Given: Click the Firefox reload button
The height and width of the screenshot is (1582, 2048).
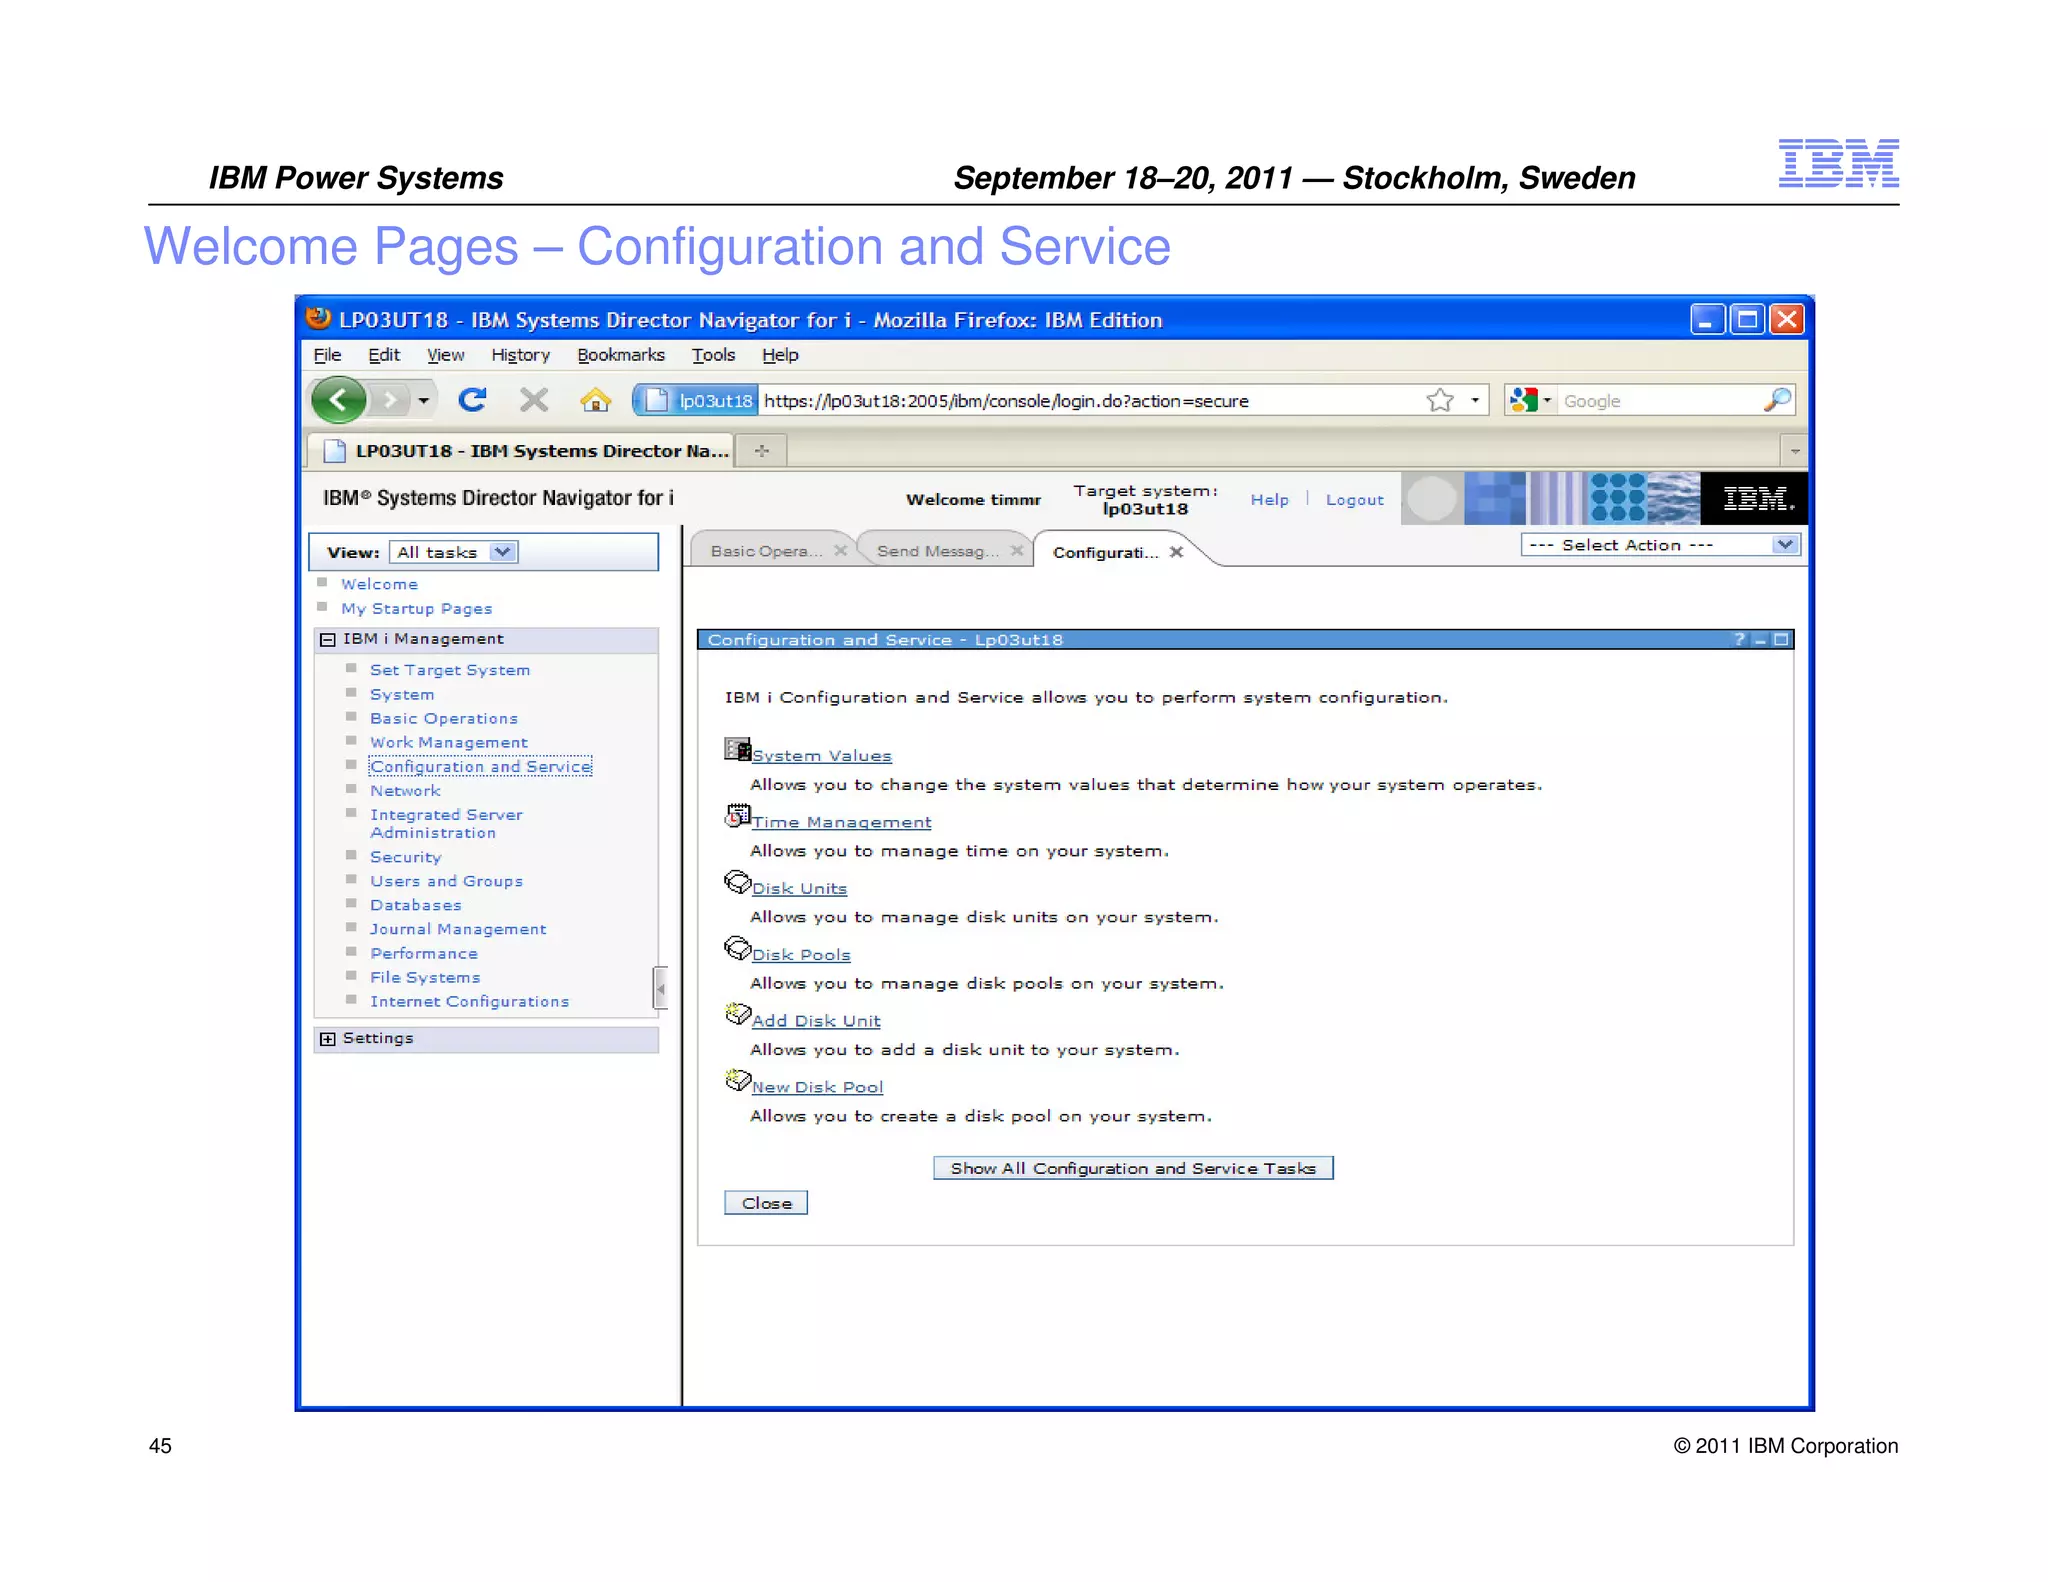Looking at the screenshot, I should coord(472,401).
